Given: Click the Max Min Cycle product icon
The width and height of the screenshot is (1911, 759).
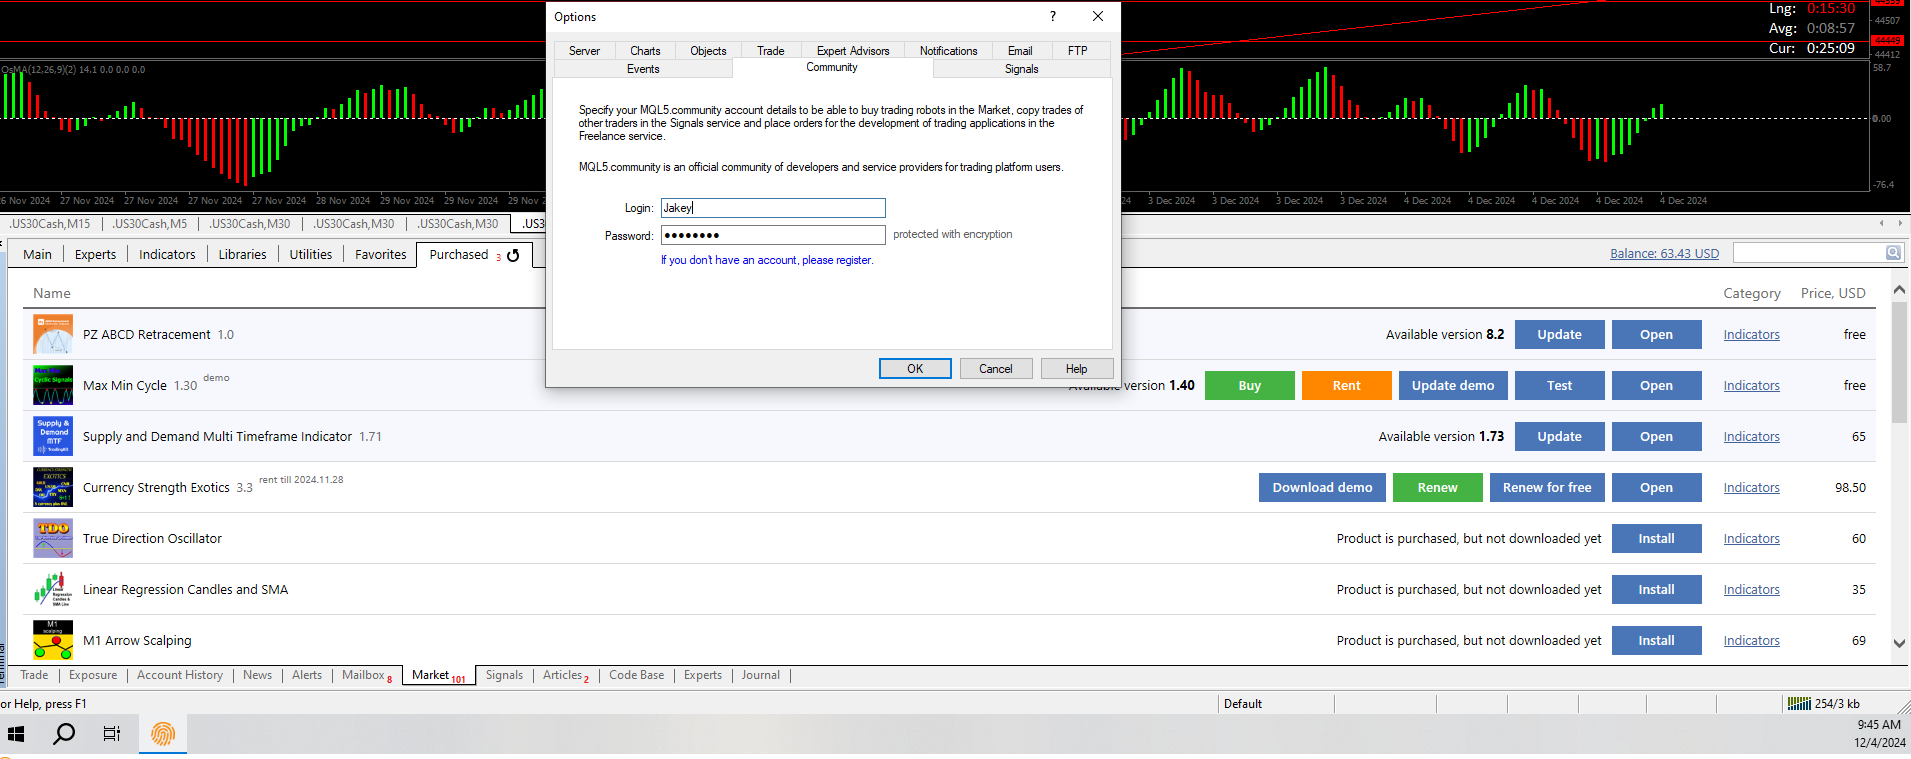Looking at the screenshot, I should (53, 385).
